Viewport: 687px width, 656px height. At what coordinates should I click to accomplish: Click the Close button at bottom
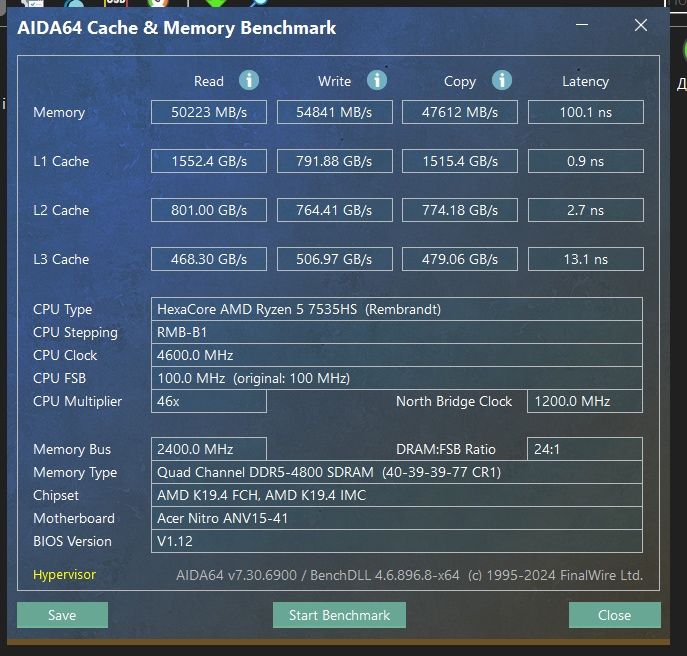tap(614, 615)
